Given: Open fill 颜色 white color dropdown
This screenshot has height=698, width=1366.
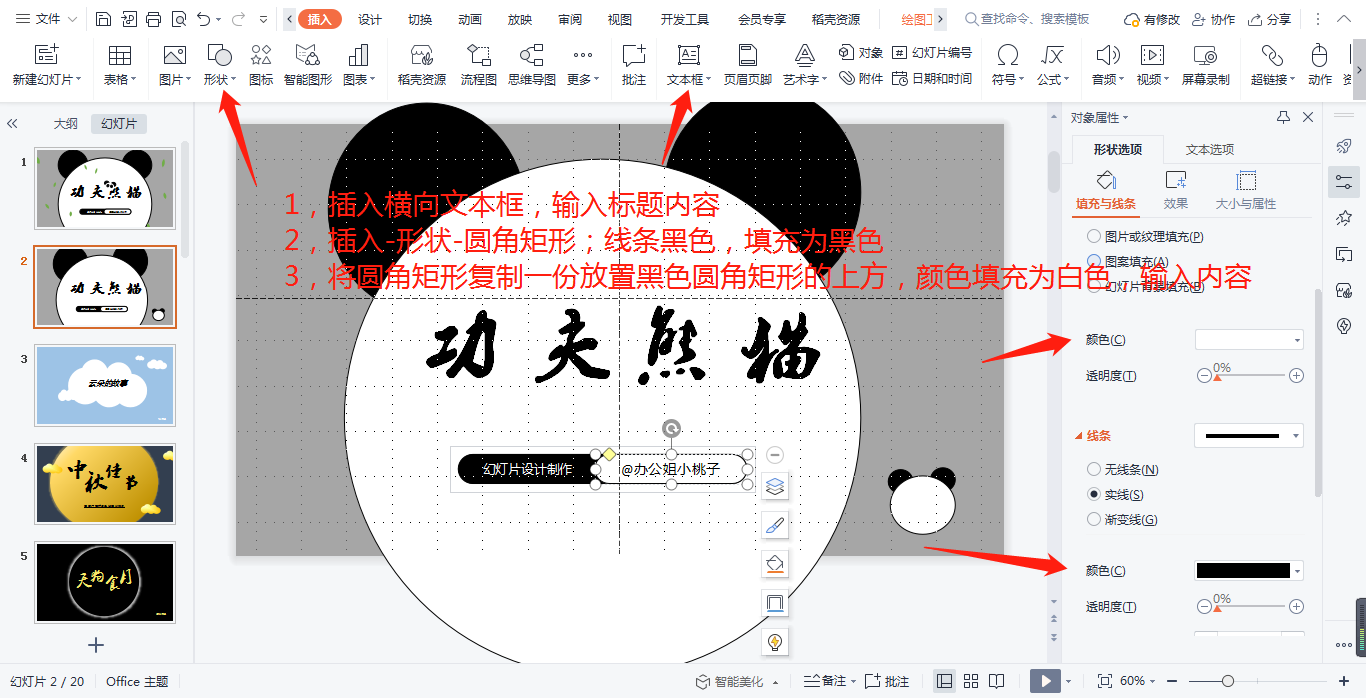Looking at the screenshot, I should [1249, 340].
